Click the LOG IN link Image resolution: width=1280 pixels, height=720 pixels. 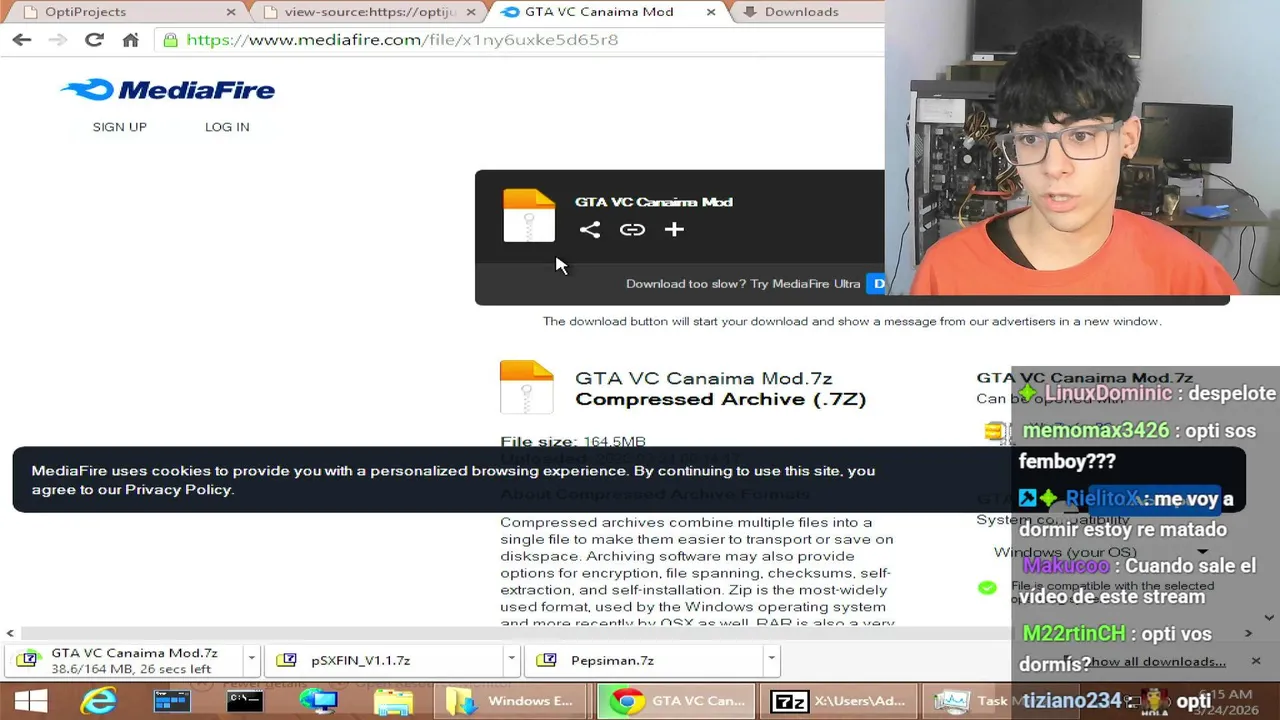pos(227,127)
